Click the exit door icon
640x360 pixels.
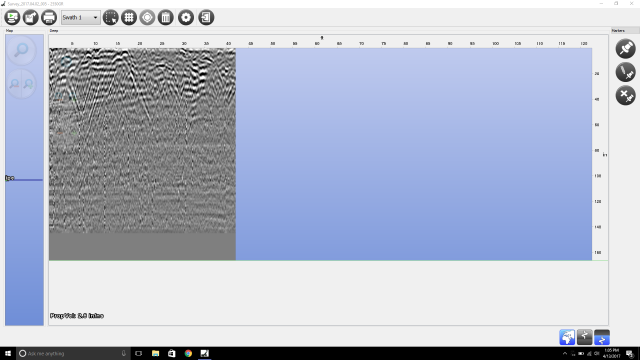pyautogui.click(x=206, y=18)
